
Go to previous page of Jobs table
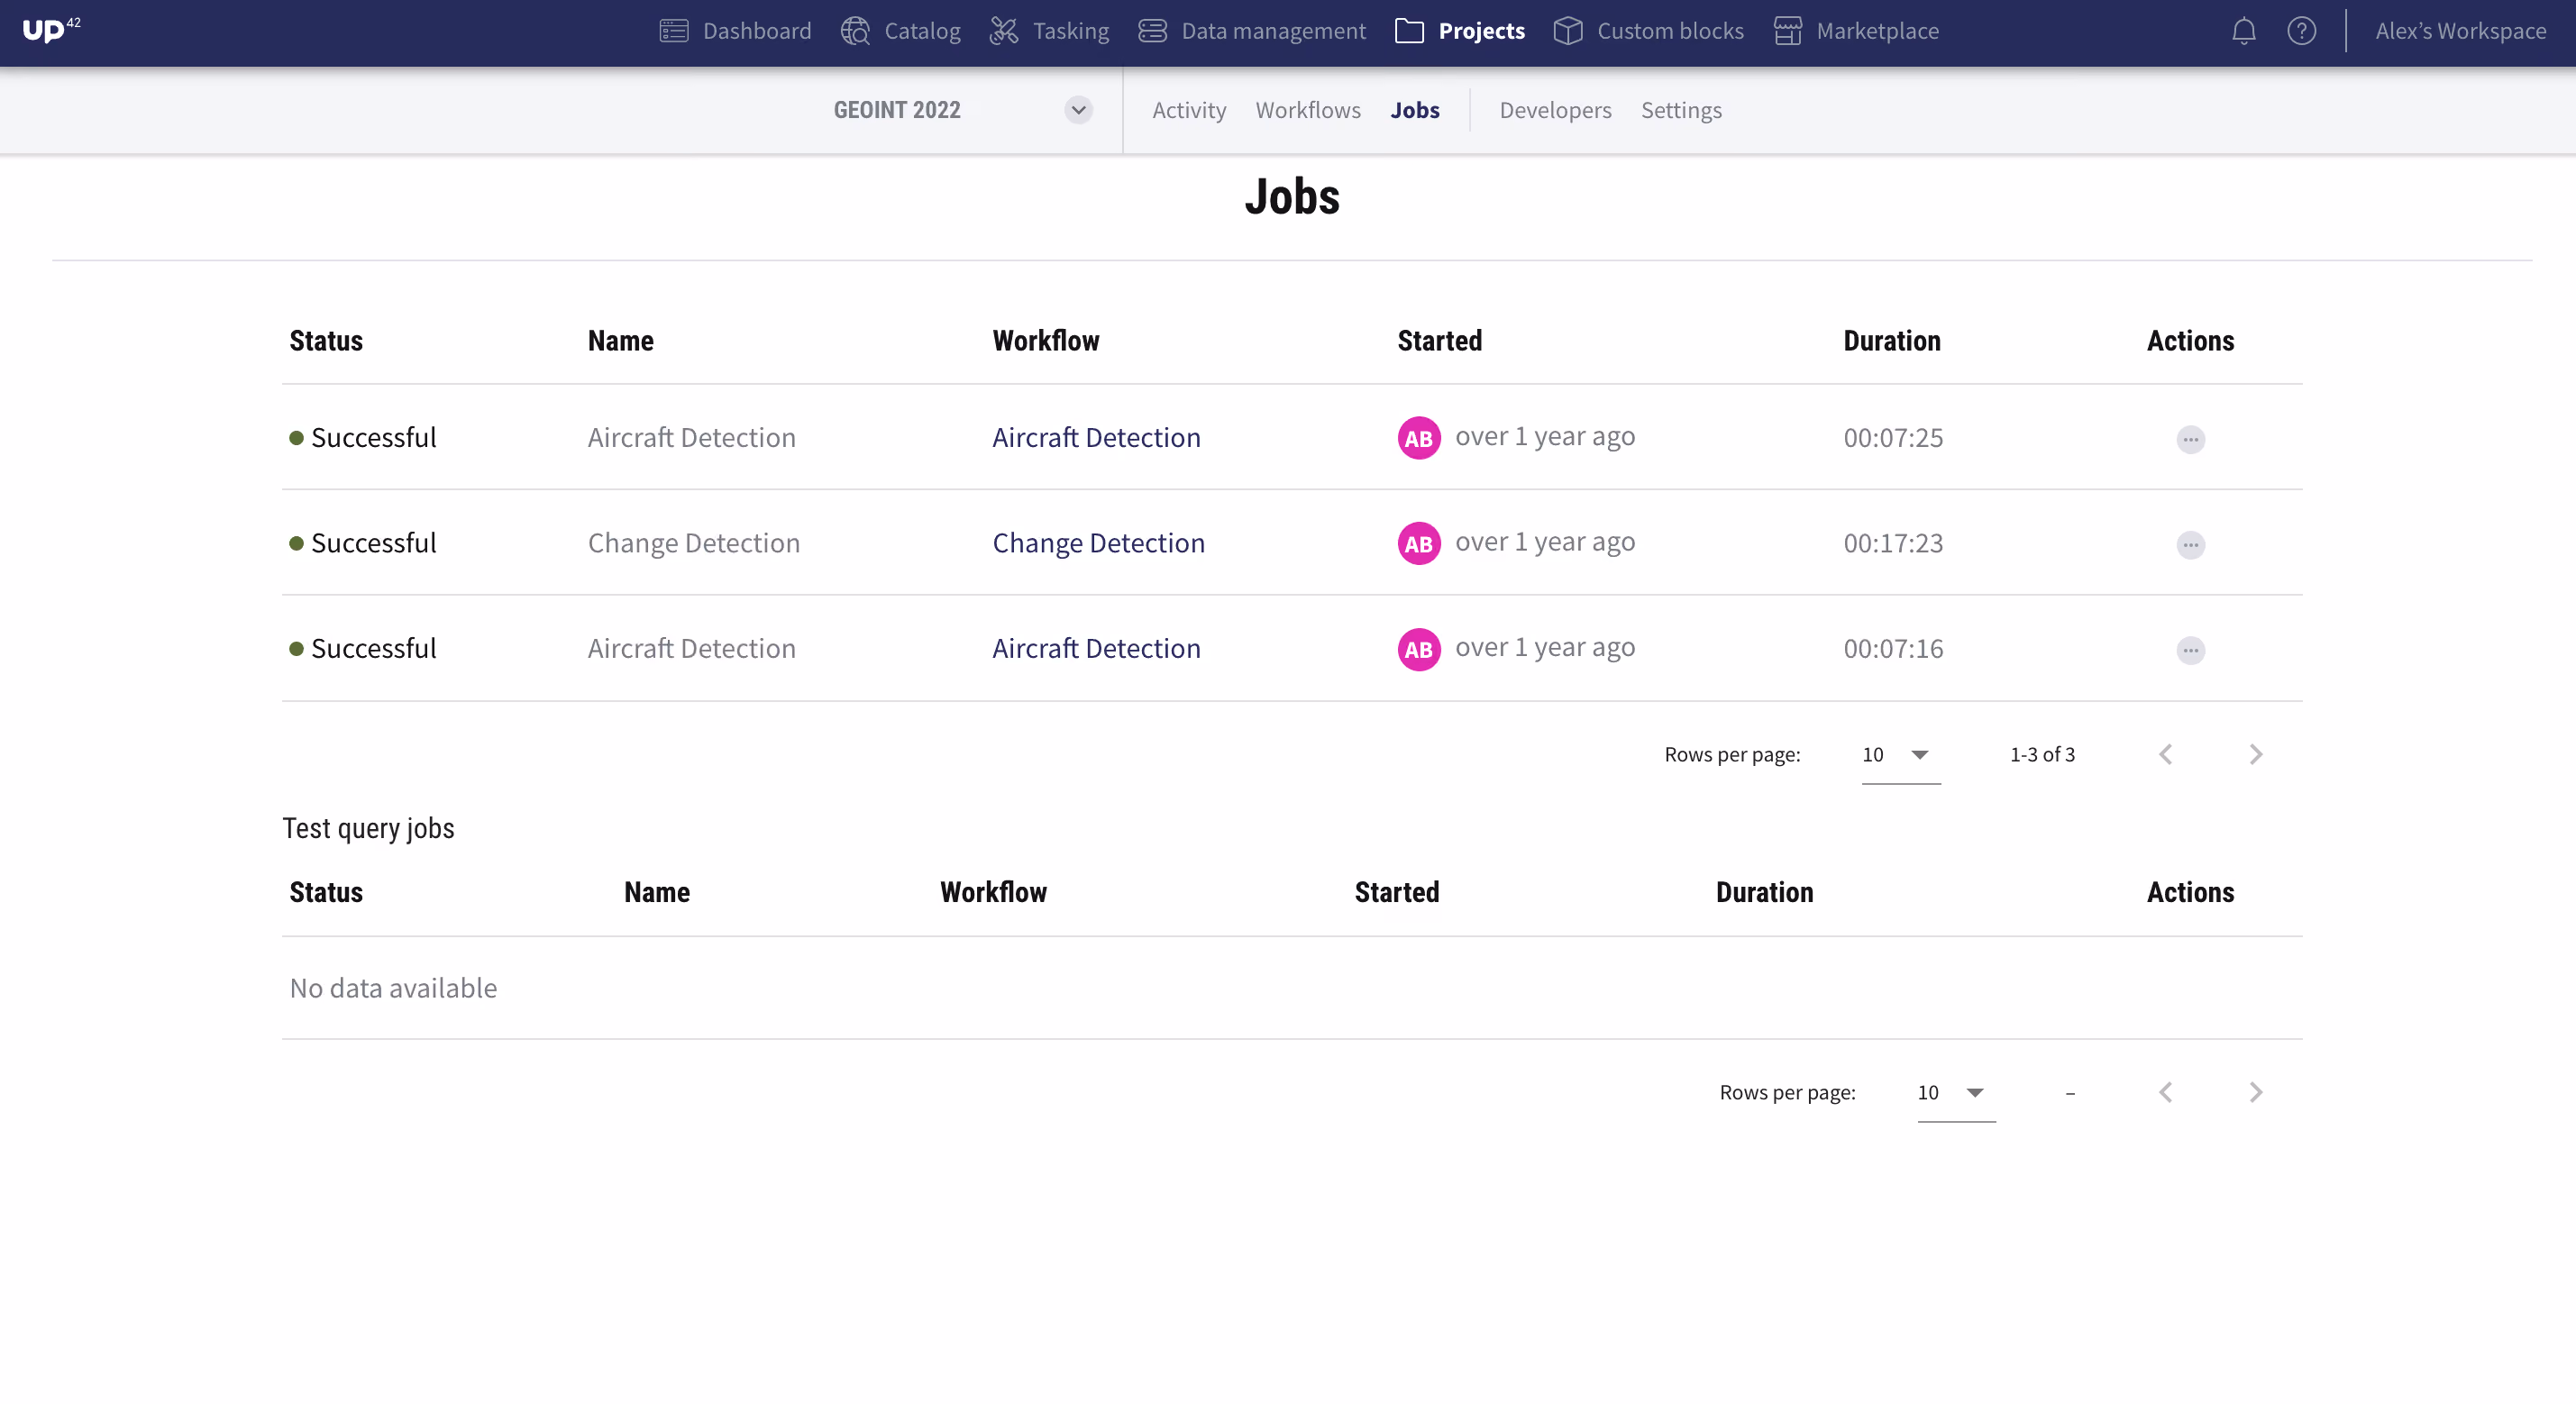point(2165,754)
